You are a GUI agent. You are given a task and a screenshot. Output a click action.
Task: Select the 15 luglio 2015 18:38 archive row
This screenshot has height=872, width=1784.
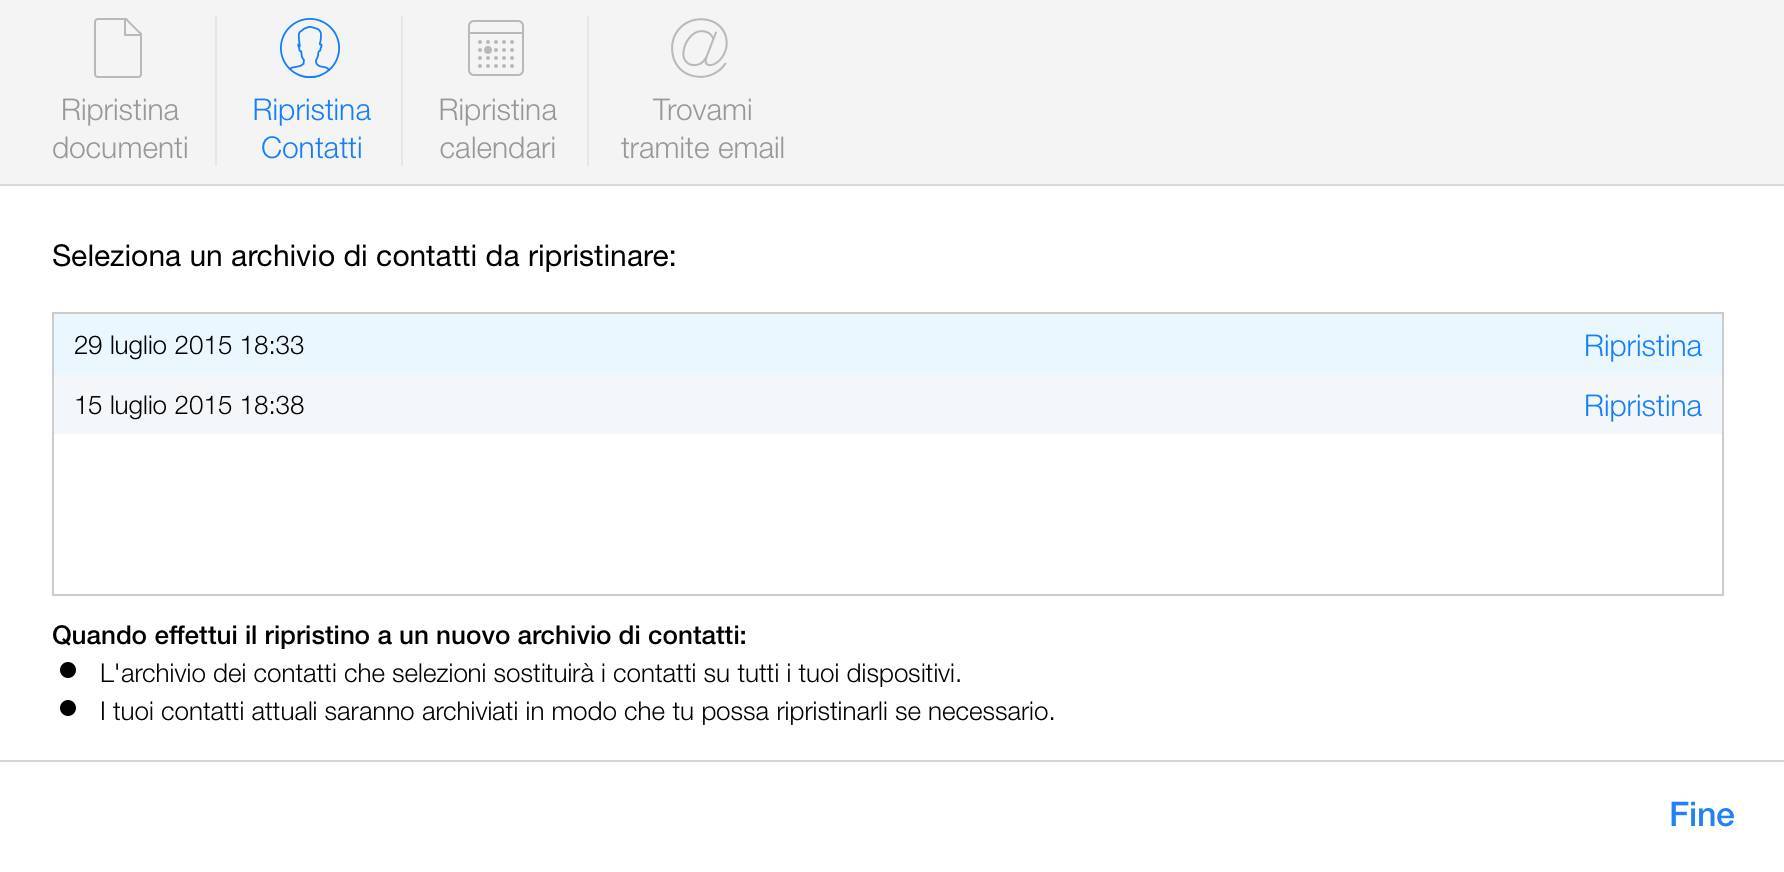click(x=888, y=405)
